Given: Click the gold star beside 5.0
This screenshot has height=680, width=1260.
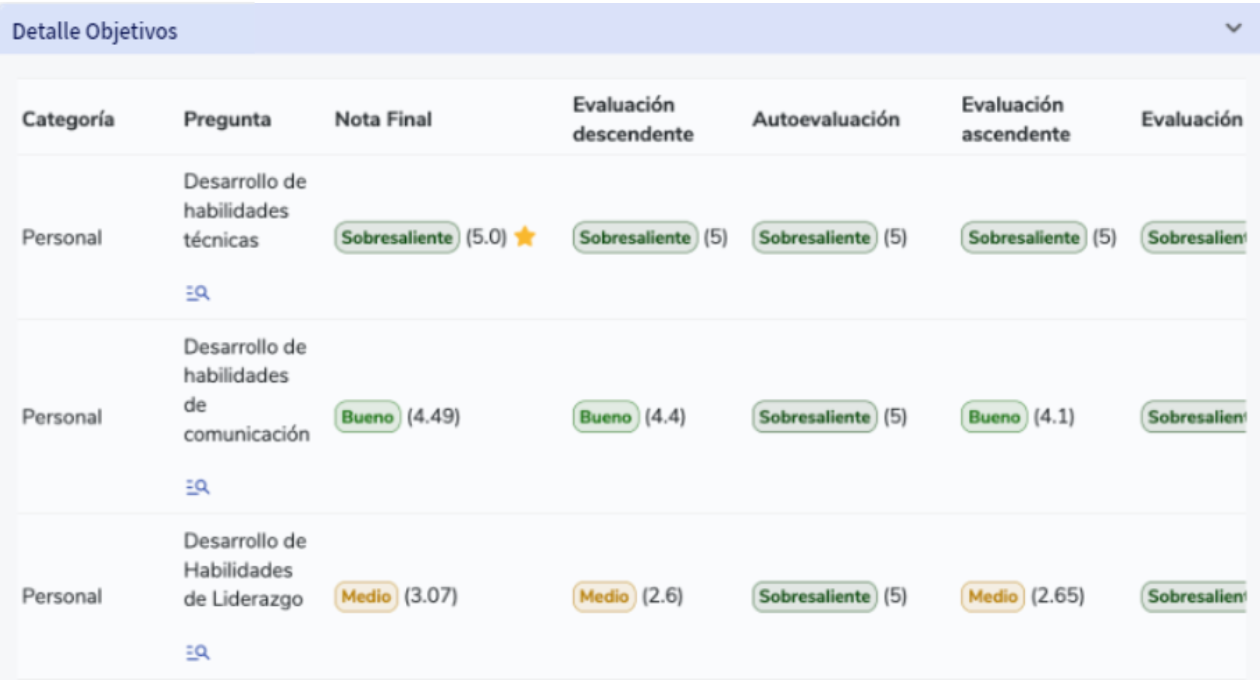Looking at the screenshot, I should coord(525,238).
